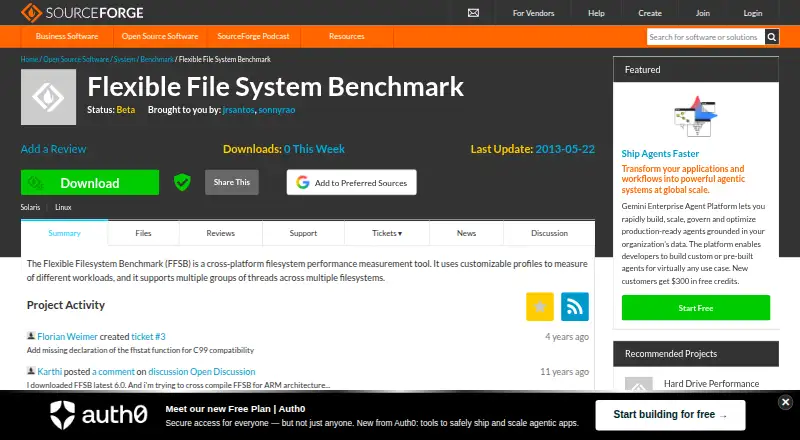This screenshot has height=440, width=800.
Task: Open the SourceForge Podcast menu item
Action: (x=253, y=36)
